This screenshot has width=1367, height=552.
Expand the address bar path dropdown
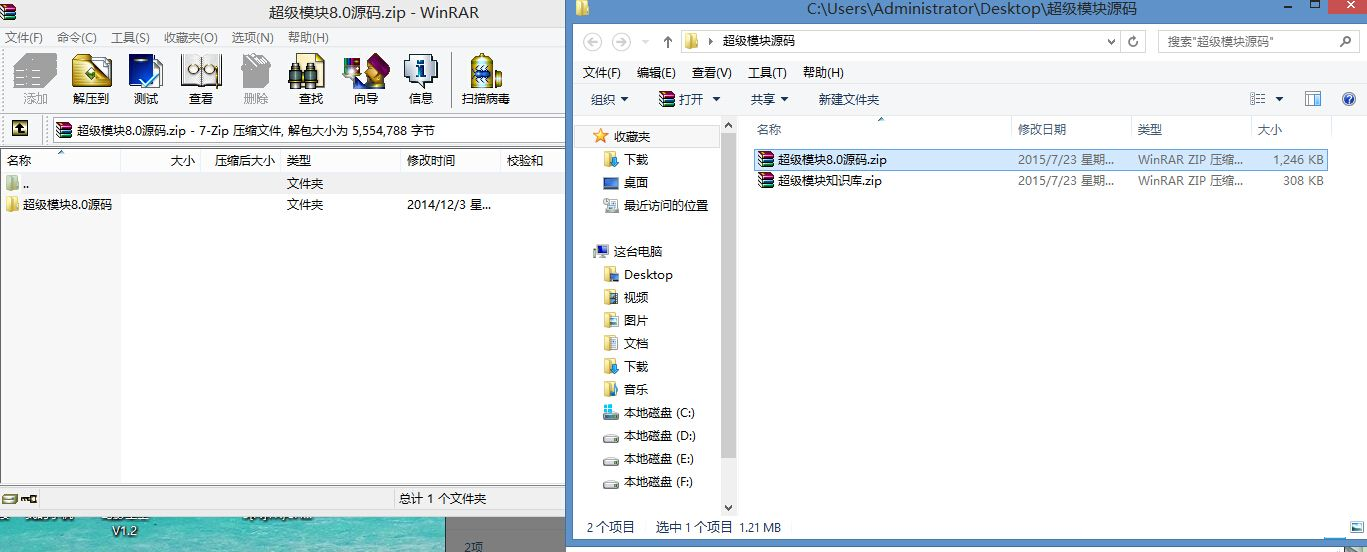click(1110, 42)
